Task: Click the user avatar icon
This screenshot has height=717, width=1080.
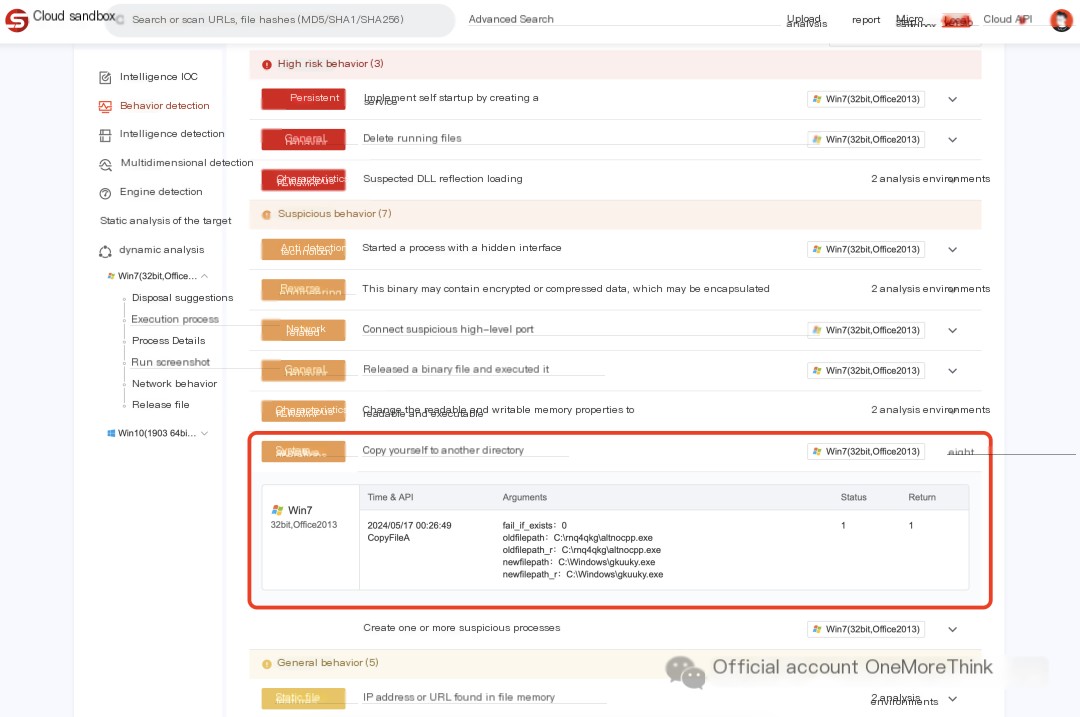Action: 1061,20
